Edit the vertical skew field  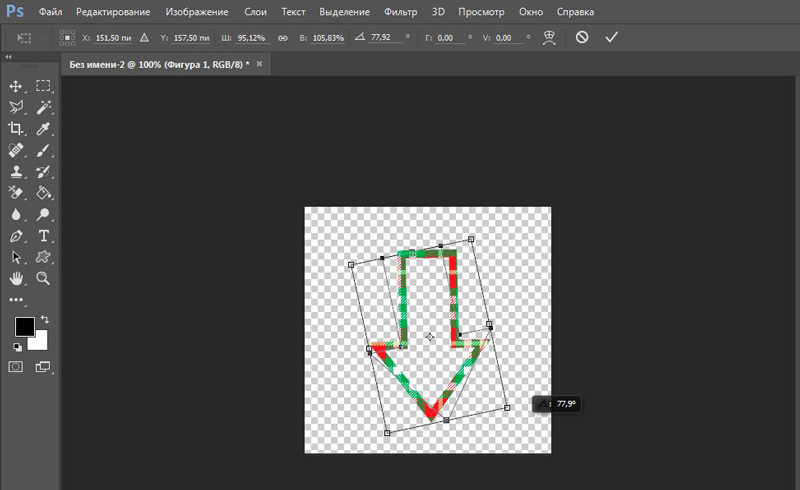[508, 38]
